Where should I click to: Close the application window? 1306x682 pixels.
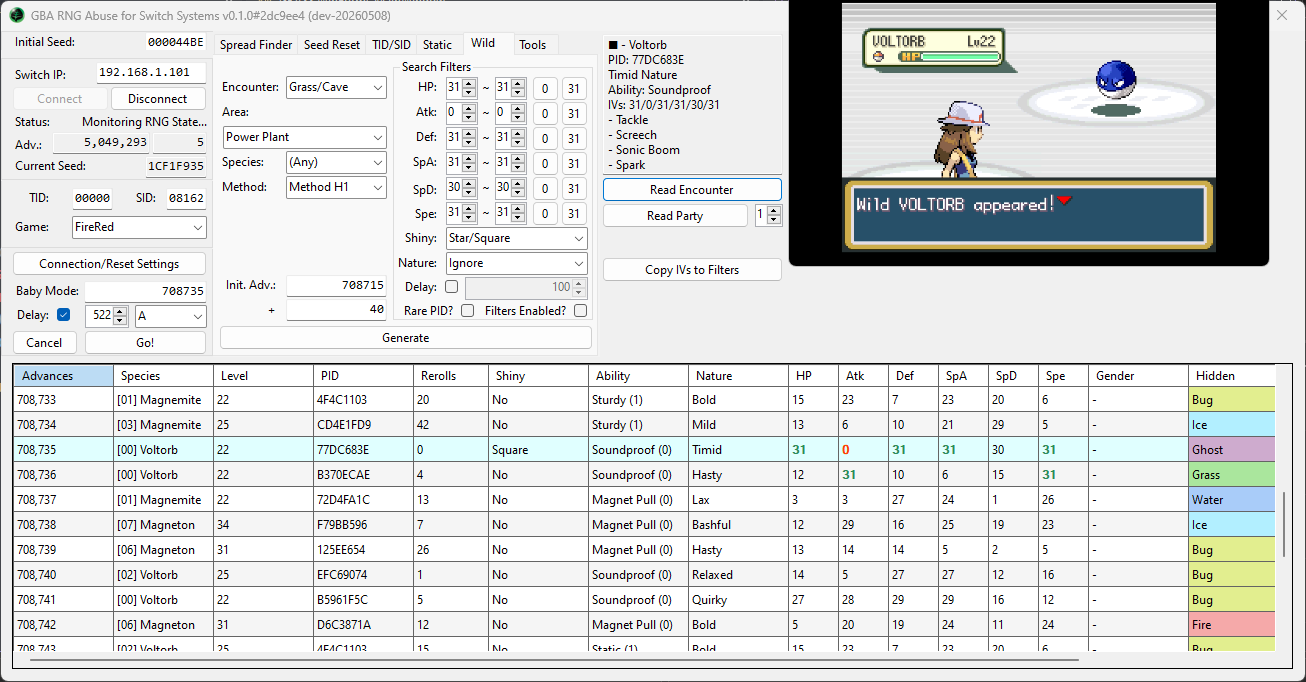click(x=1282, y=15)
